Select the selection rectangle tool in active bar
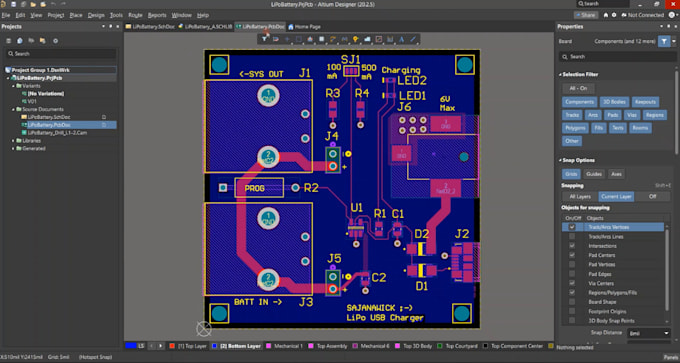The image size is (680, 363). 299,39
